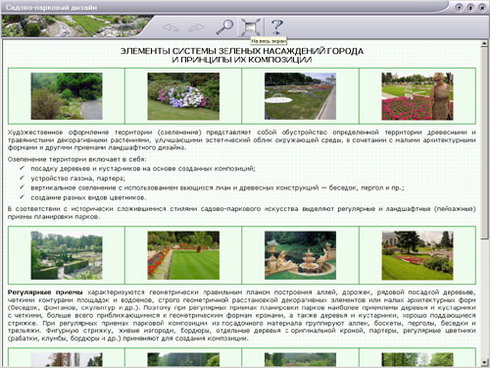Image resolution: width=490 pixels, height=368 pixels.
Task: Open the magnifying glass search tool
Action: [x=224, y=27]
